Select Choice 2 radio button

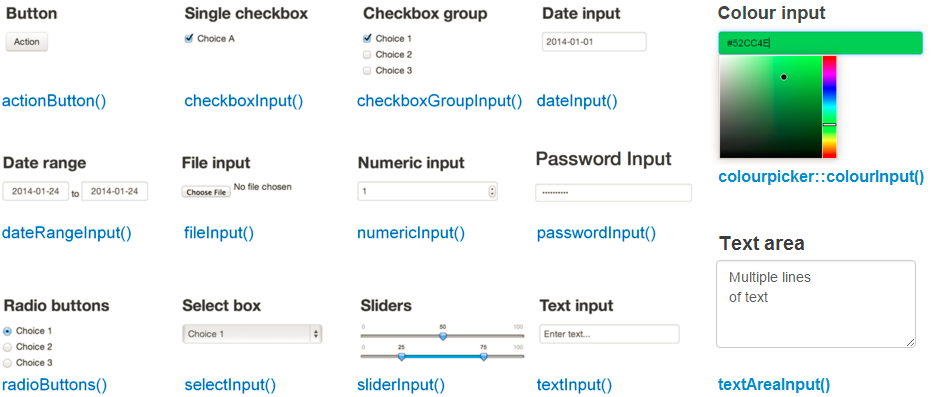tap(8, 347)
